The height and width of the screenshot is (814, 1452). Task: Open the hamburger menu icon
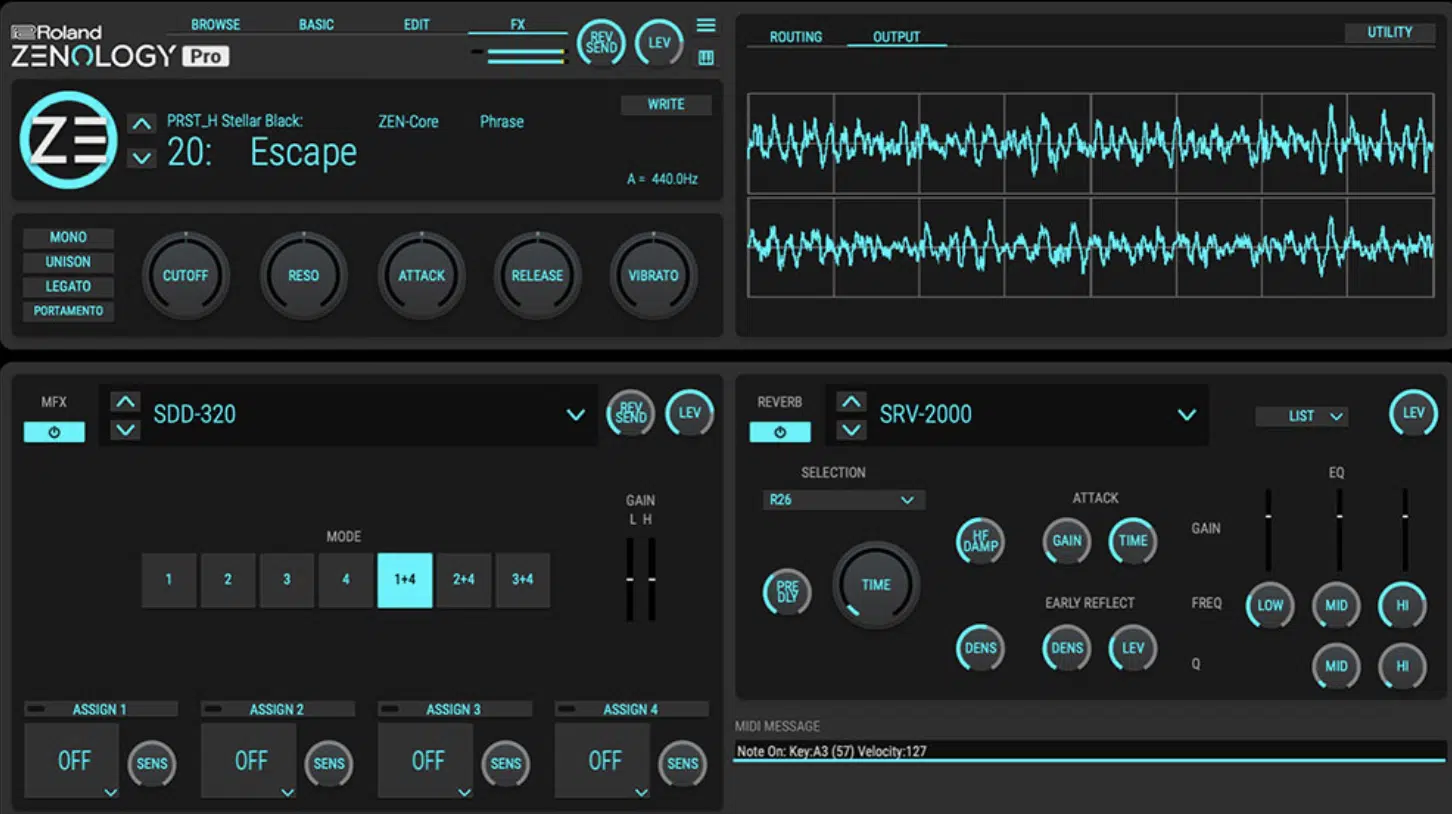point(706,26)
